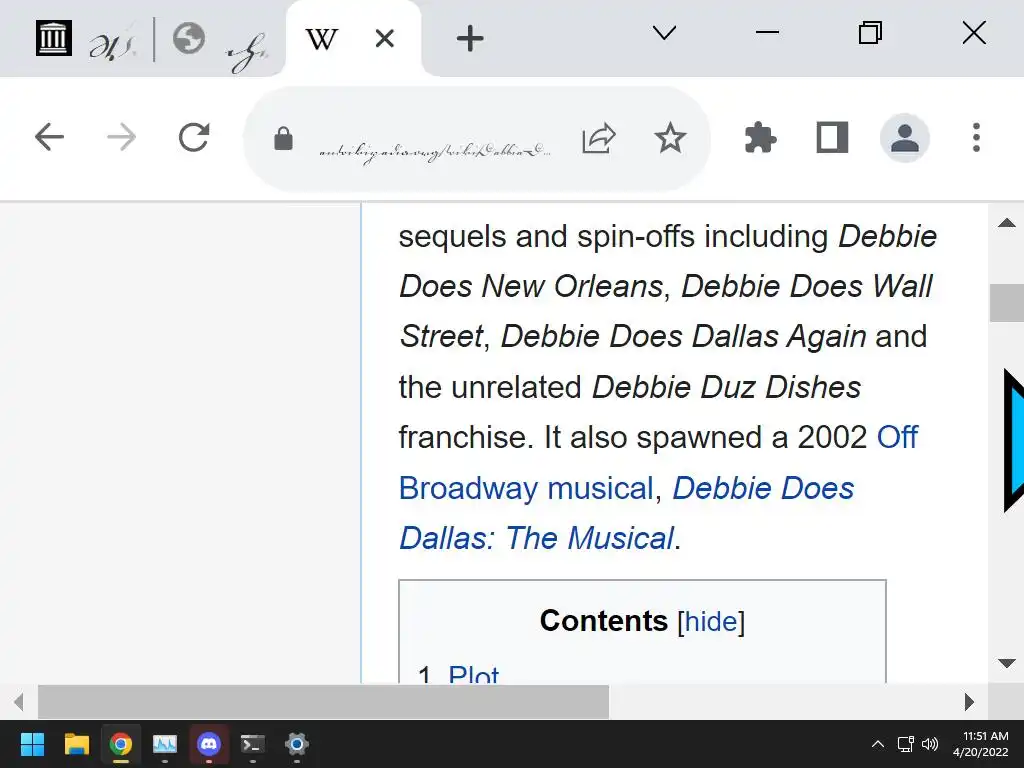Bookmark this page with the star

pos(670,138)
